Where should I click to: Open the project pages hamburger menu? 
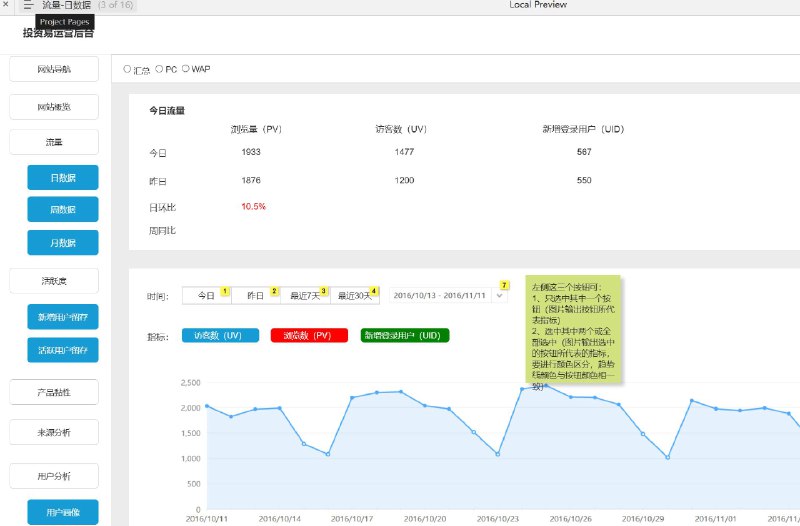[28, 5]
